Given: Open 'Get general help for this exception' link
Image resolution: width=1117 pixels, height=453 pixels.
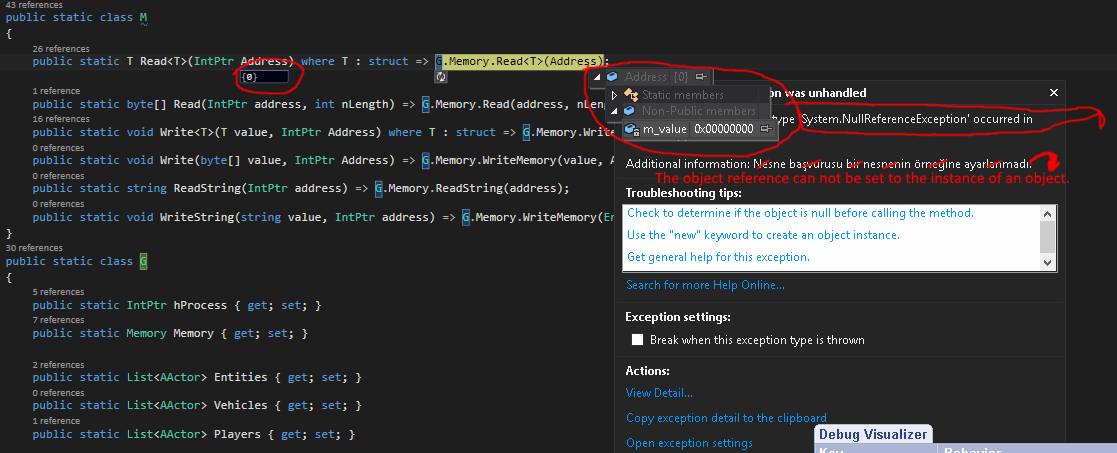Looking at the screenshot, I should 718,257.
